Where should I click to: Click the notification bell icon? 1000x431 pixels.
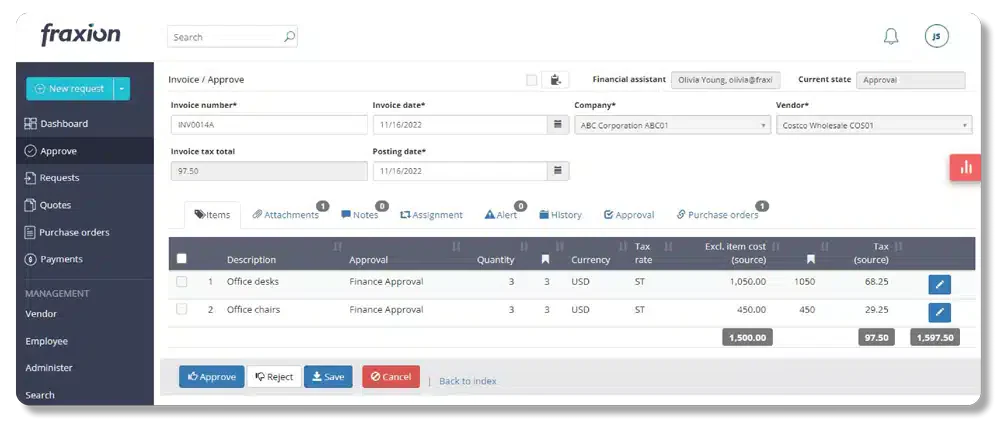coord(891,36)
